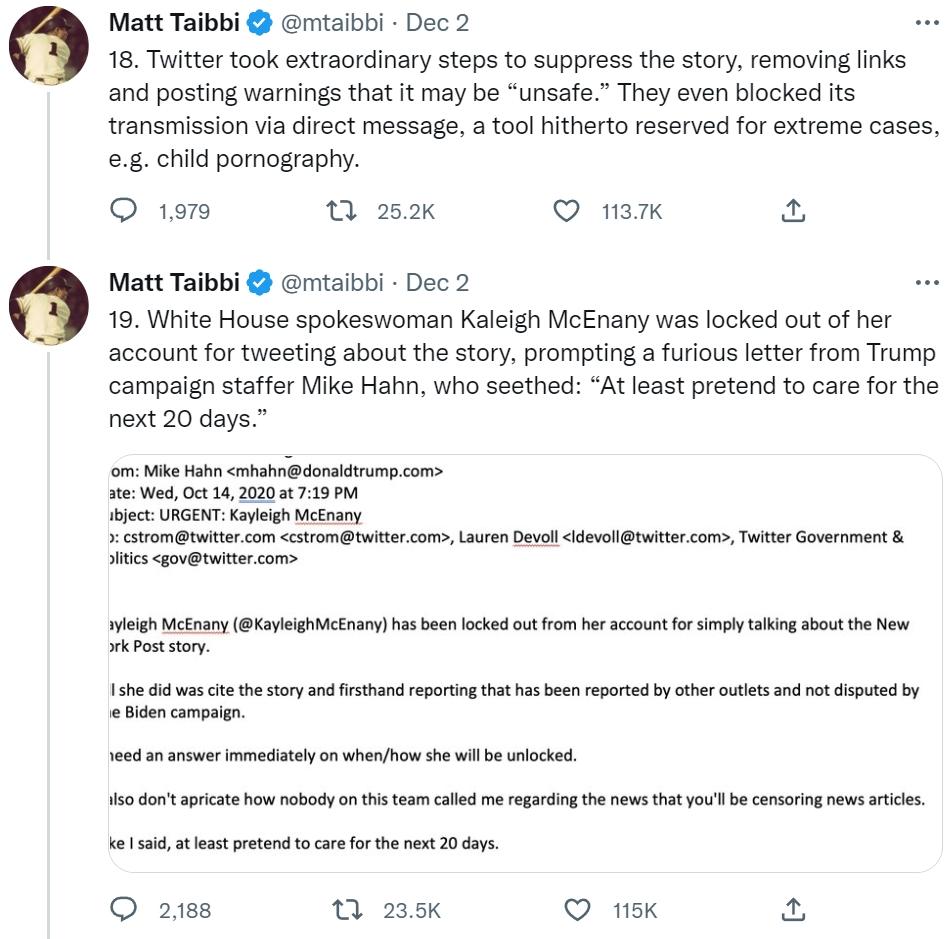Reply to tweet 19 about Kaleigh McEnany

pos(124,911)
